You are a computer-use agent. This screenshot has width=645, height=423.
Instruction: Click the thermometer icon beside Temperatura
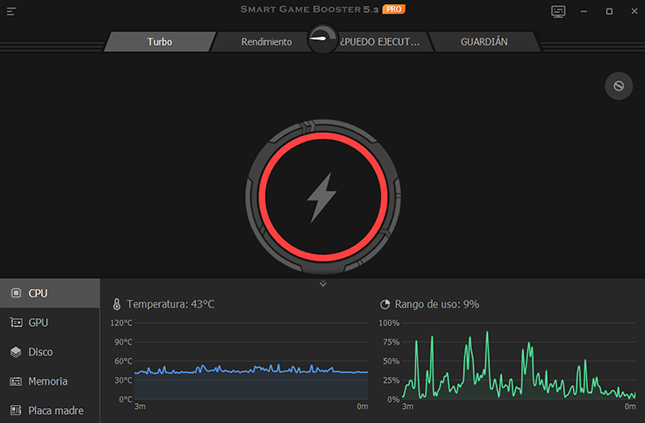(117, 304)
